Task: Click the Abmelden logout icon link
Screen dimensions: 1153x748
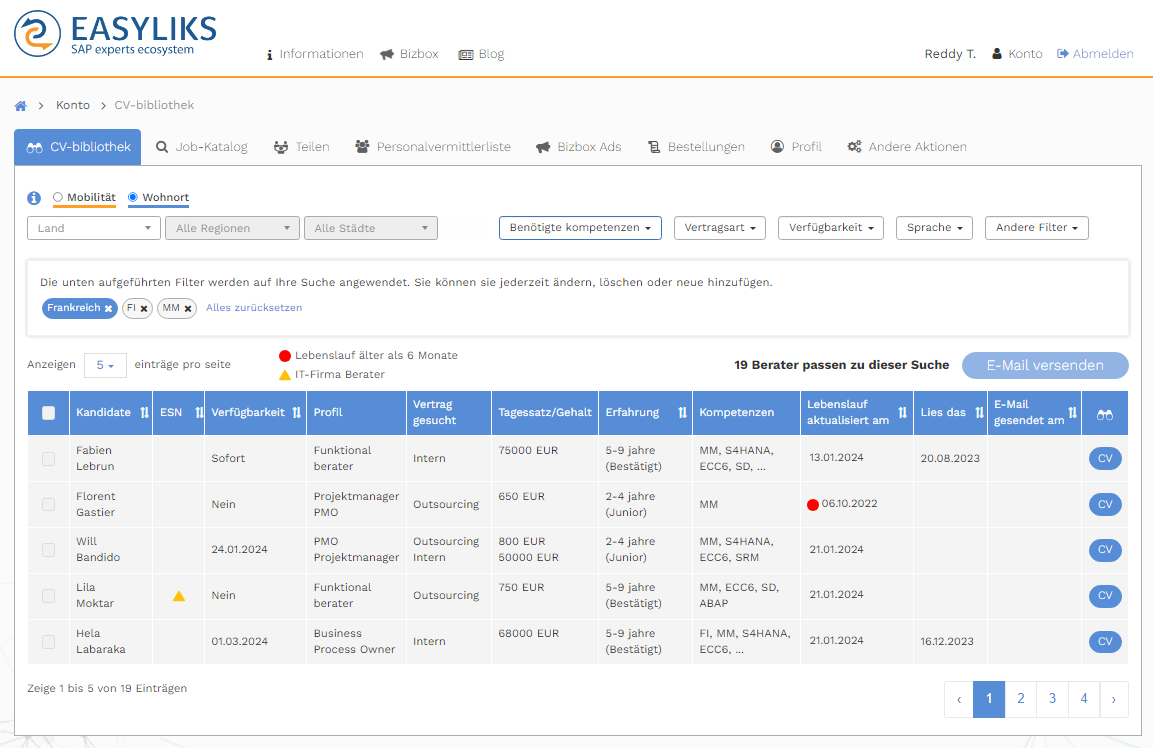Action: pyautogui.click(x=1095, y=54)
